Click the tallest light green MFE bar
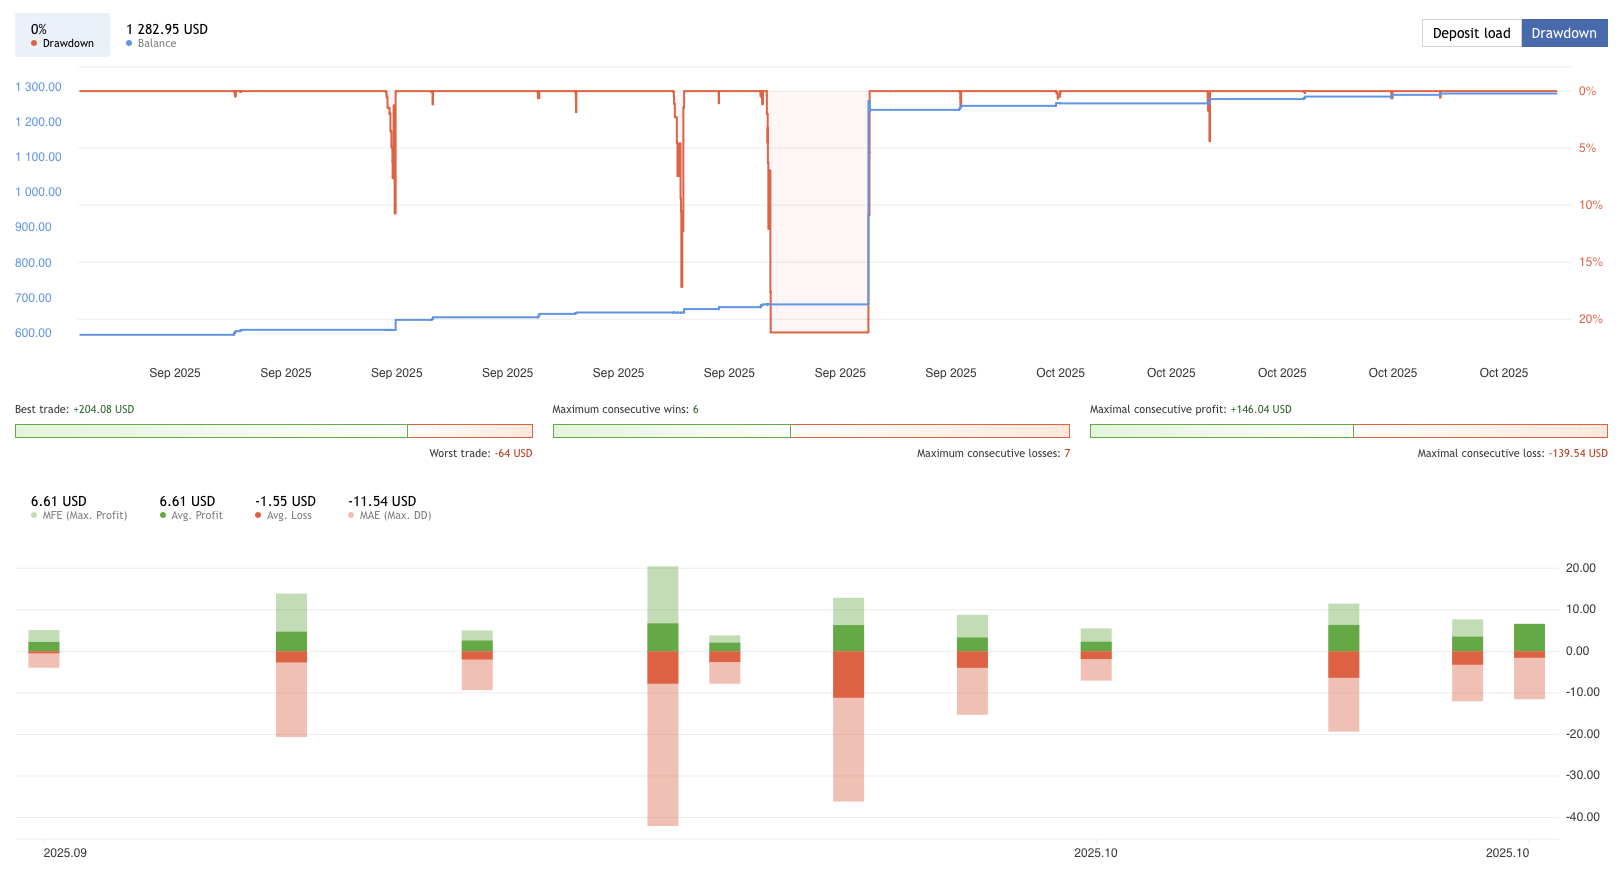The width and height of the screenshot is (1624, 879). point(662,594)
